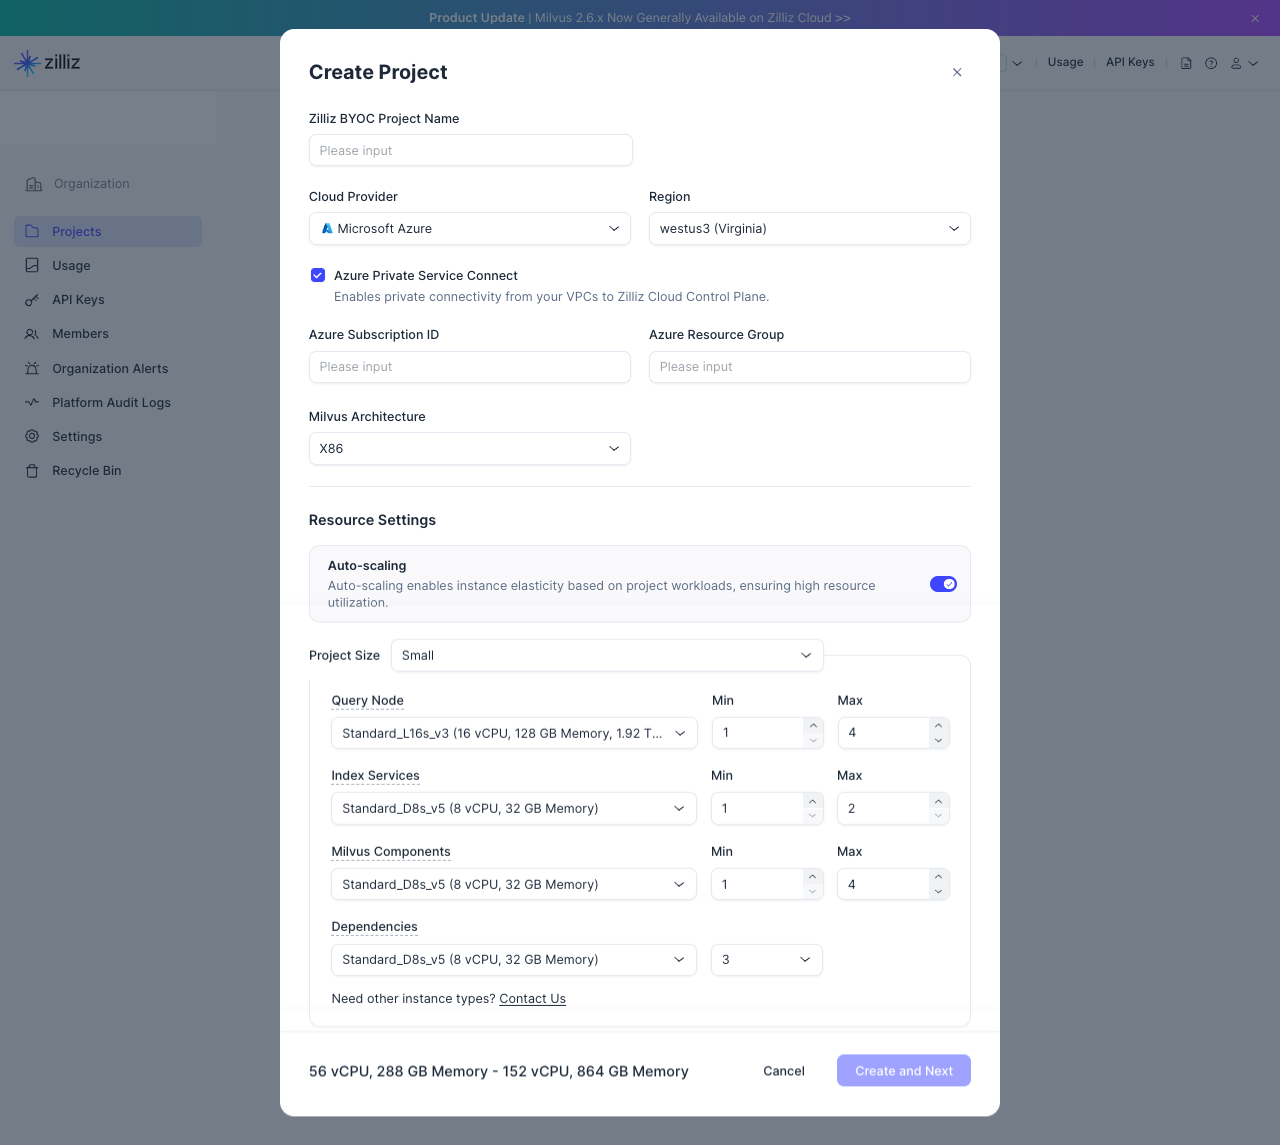1280x1148 pixels.
Task: Open Platform Audit Logs in sidebar
Action: coord(111,403)
